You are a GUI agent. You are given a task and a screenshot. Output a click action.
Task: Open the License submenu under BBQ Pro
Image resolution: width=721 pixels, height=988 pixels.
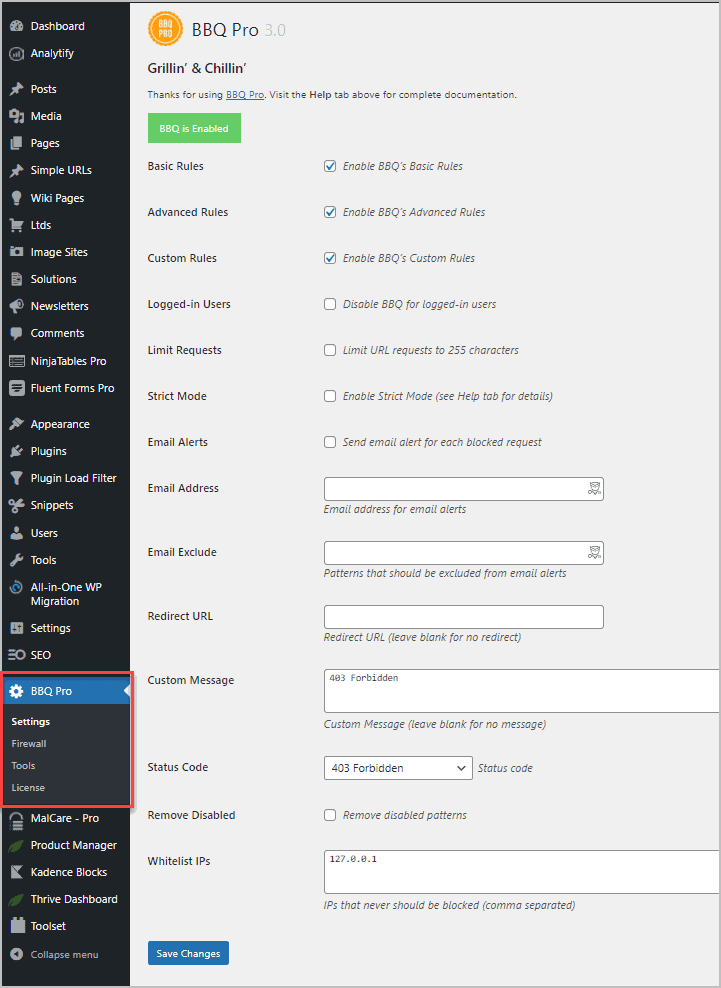coord(28,788)
